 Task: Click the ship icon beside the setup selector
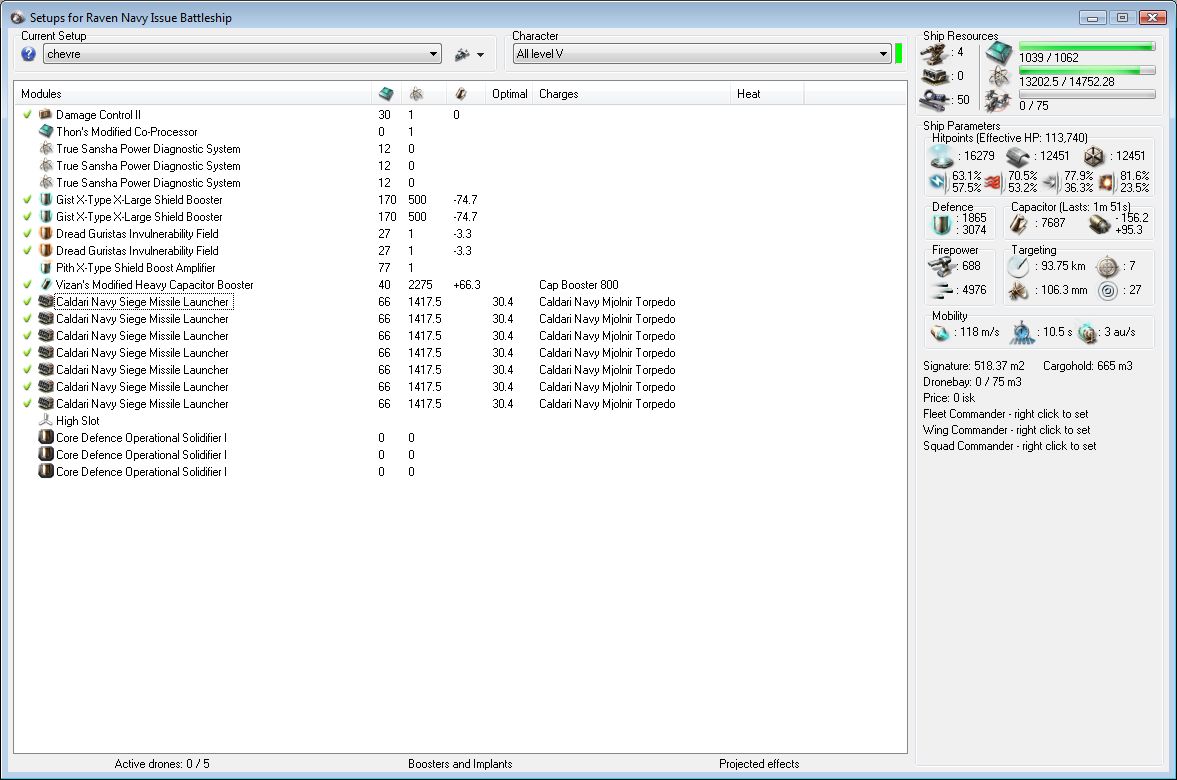pos(462,54)
